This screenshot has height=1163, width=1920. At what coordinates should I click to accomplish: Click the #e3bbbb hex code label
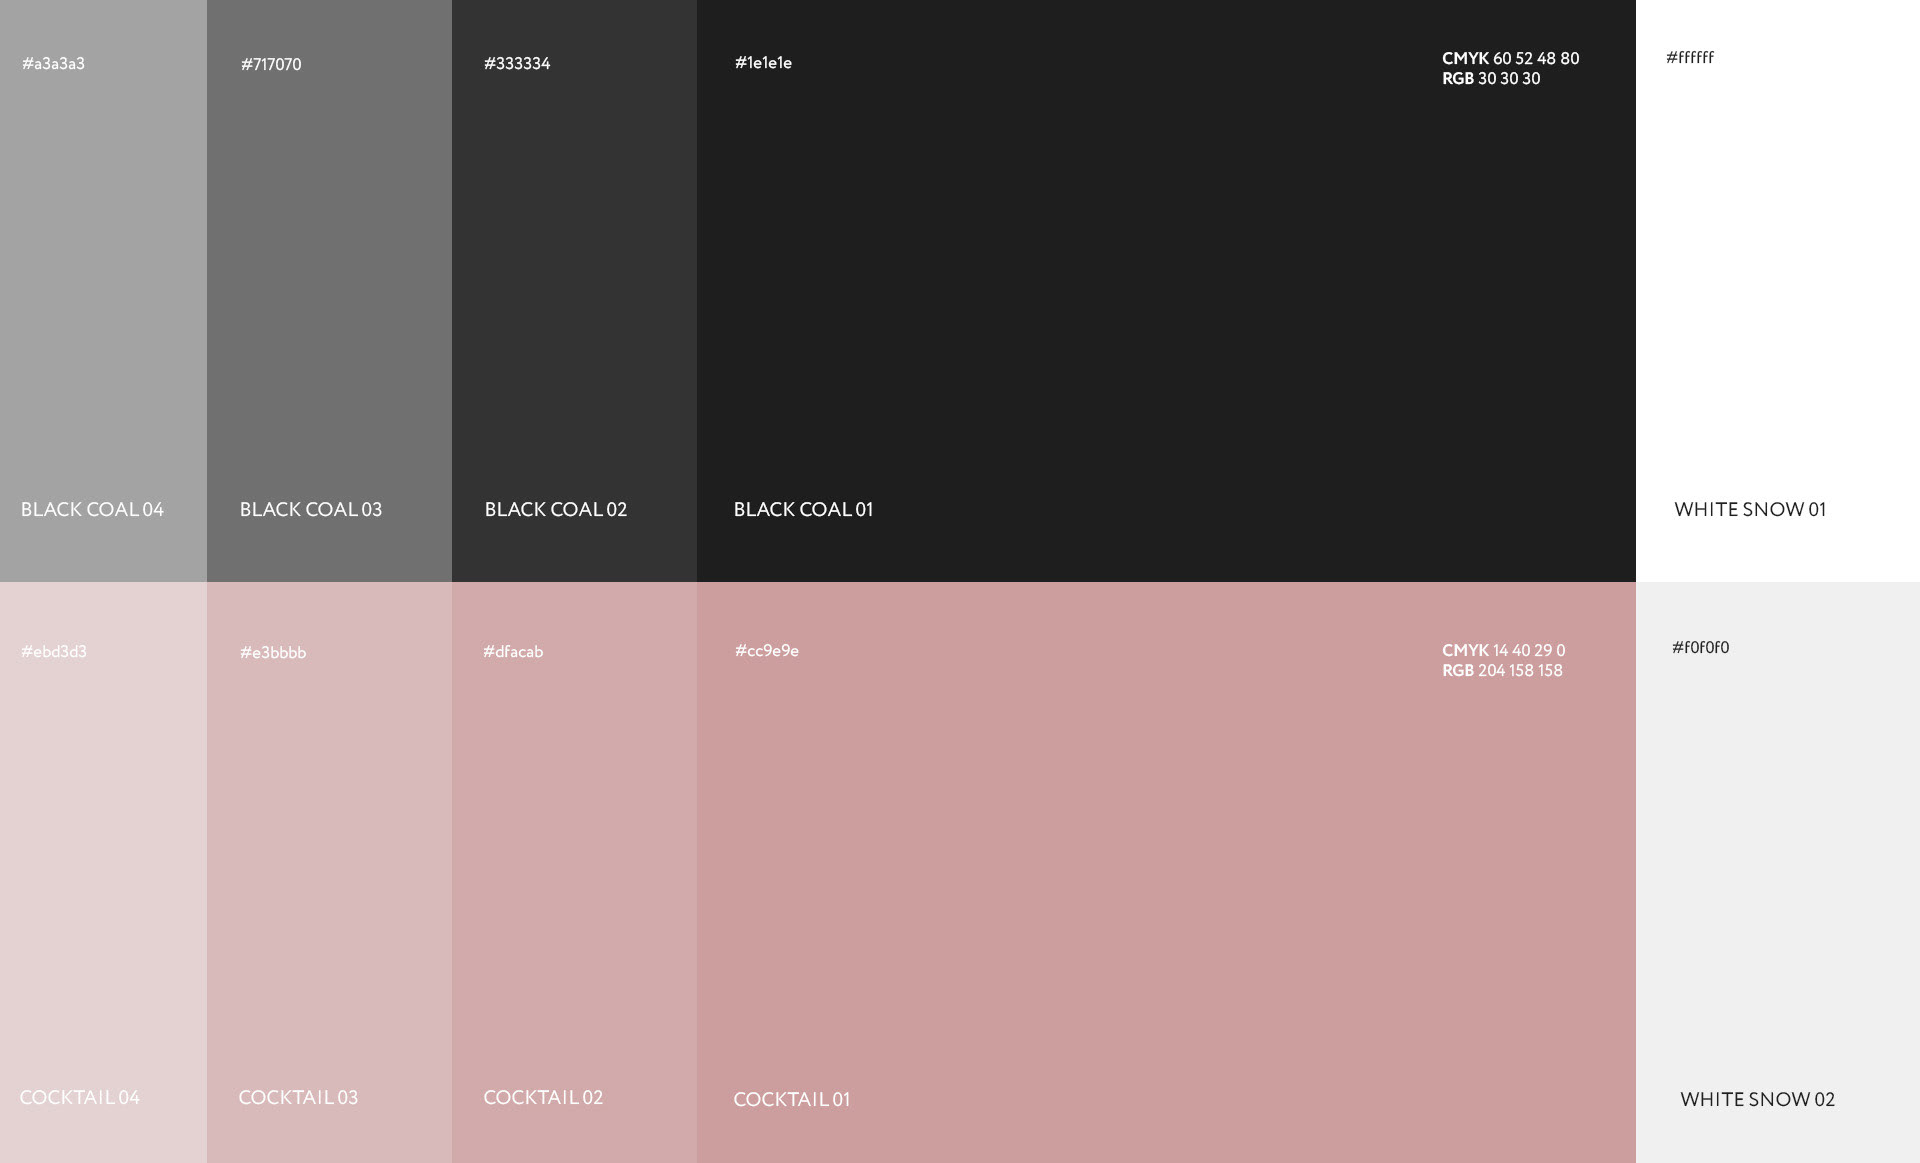pos(273,653)
